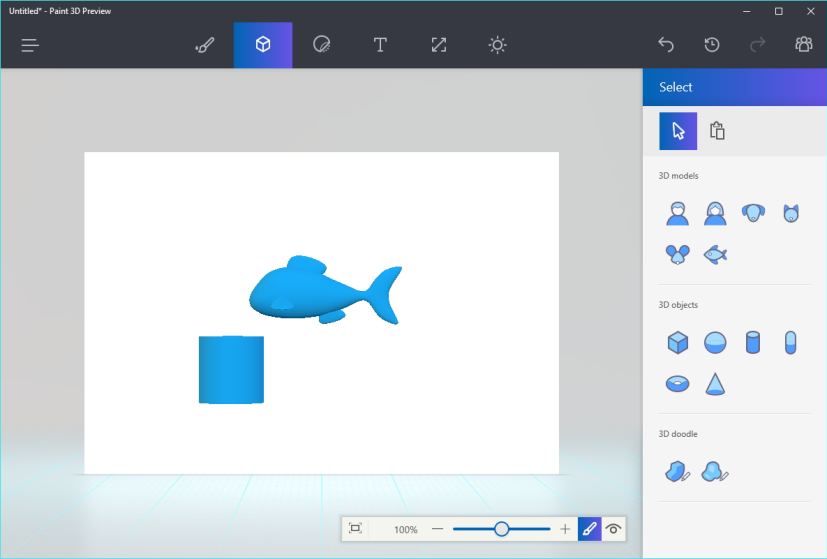Image resolution: width=827 pixels, height=559 pixels.
Task: Minimize the Paint 3D window
Action: click(x=746, y=11)
